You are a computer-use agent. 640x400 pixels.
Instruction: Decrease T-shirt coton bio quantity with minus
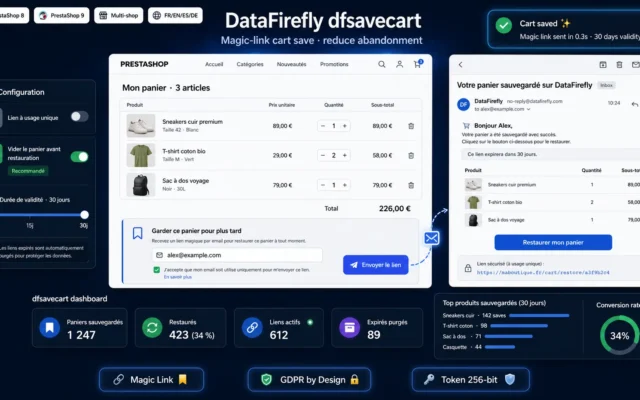click(x=323, y=156)
